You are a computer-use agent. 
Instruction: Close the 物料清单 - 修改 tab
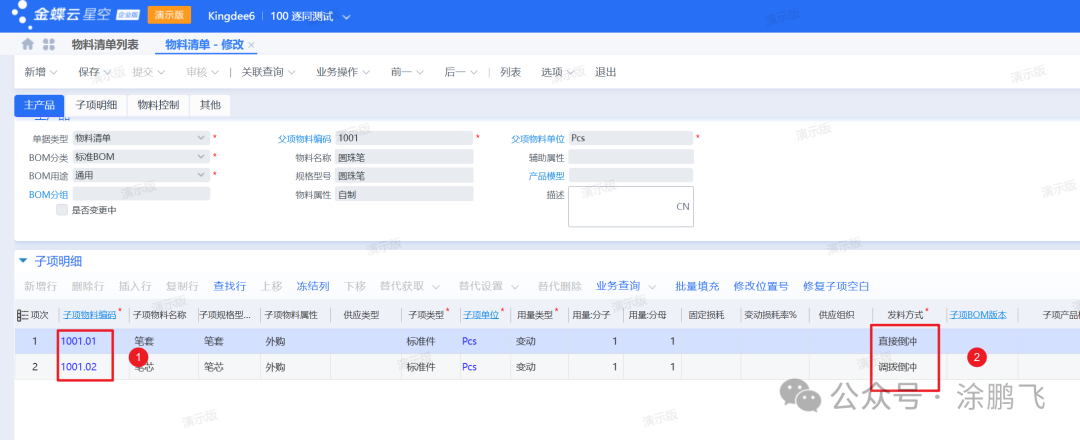pos(252,45)
